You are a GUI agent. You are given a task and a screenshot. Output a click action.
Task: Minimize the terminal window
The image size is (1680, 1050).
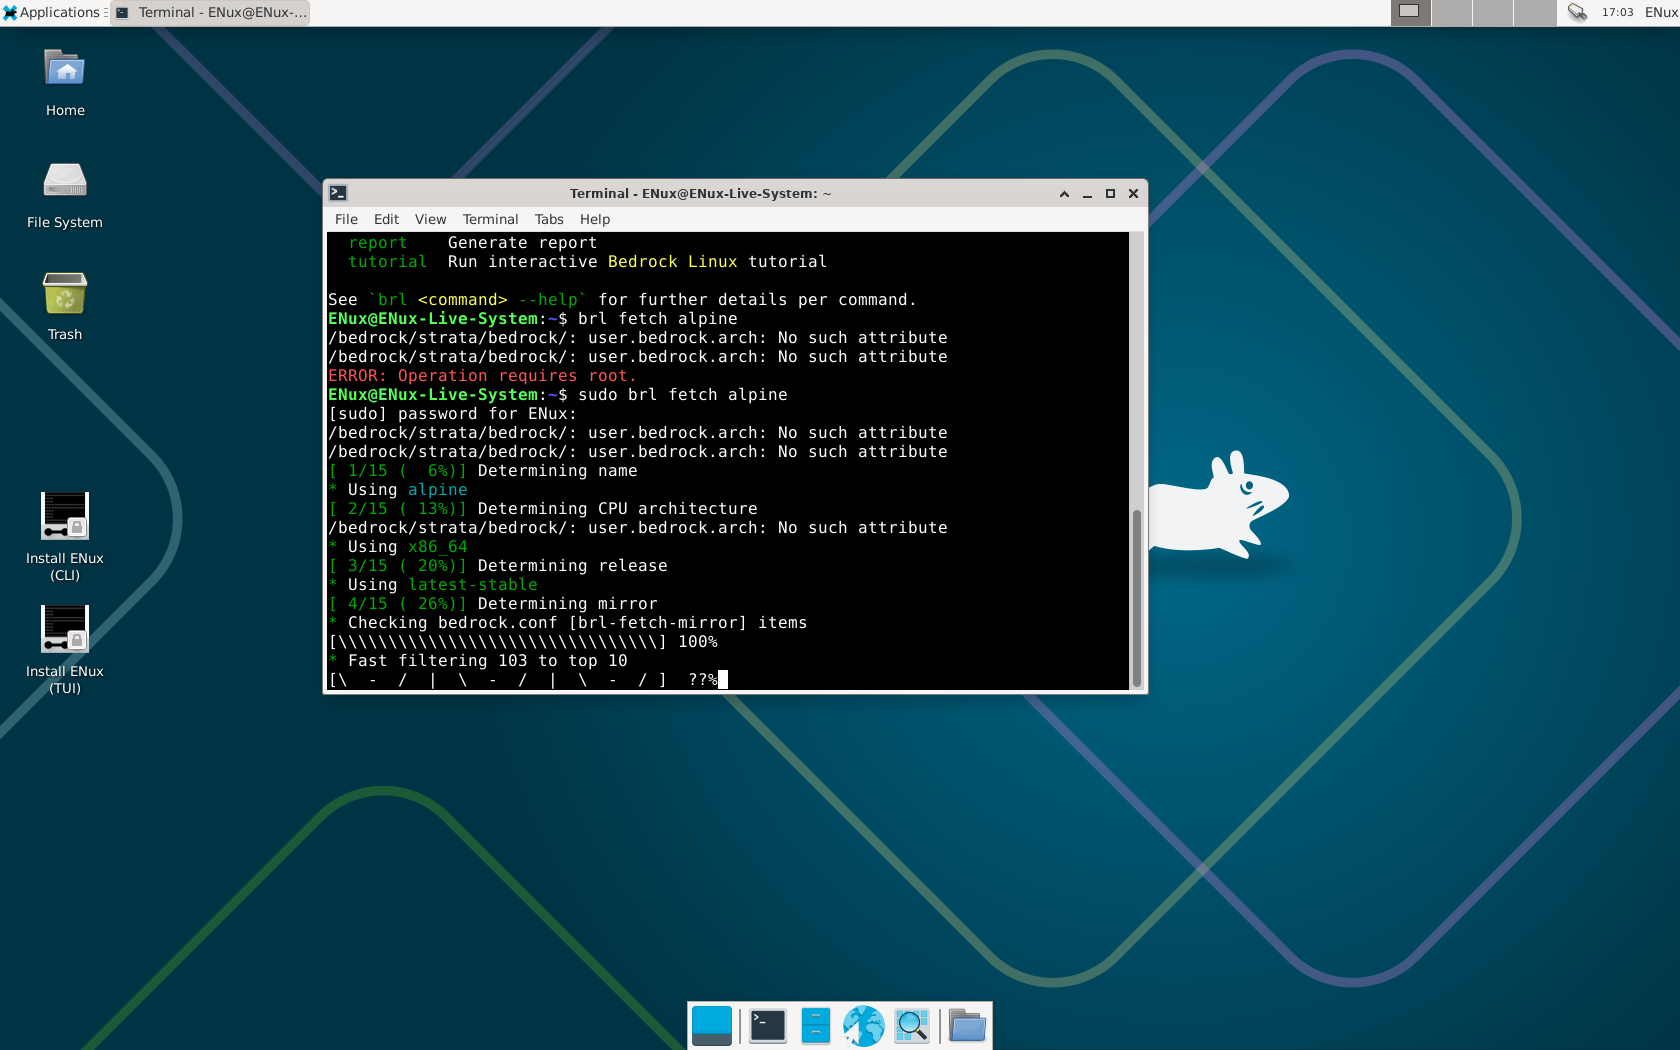tap(1087, 193)
